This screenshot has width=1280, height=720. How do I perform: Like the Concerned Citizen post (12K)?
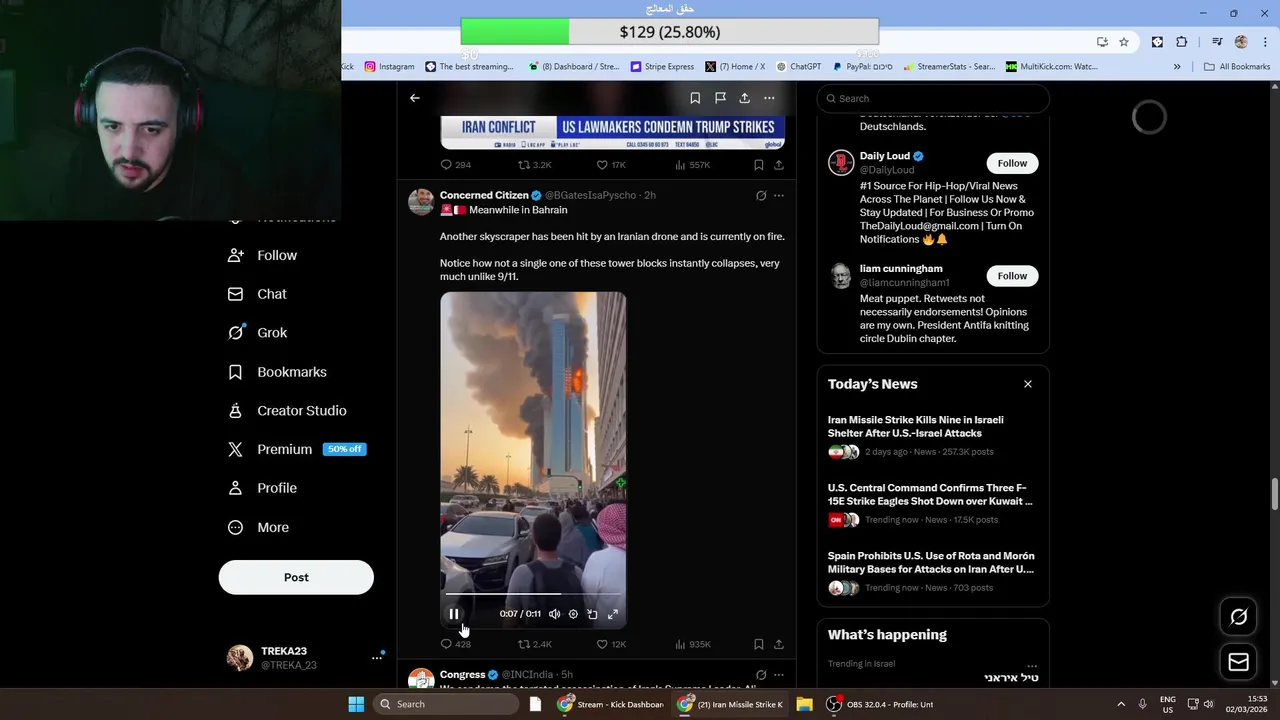tap(611, 644)
